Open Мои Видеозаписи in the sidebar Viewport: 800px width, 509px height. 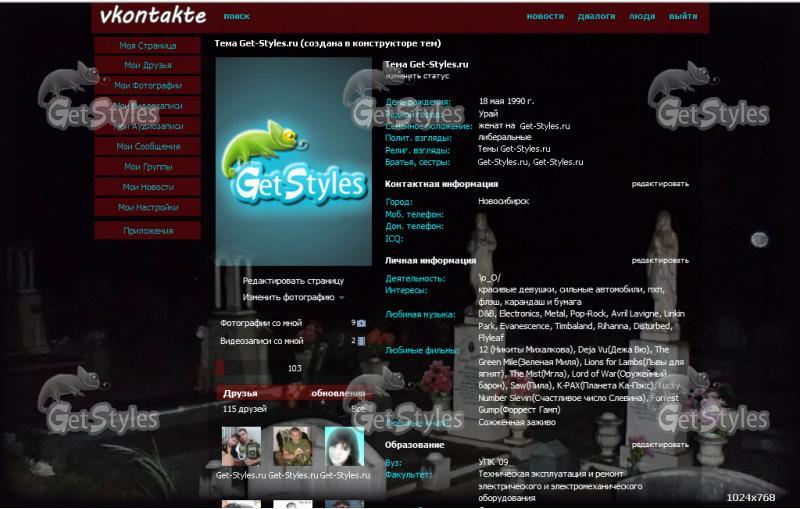(x=147, y=106)
